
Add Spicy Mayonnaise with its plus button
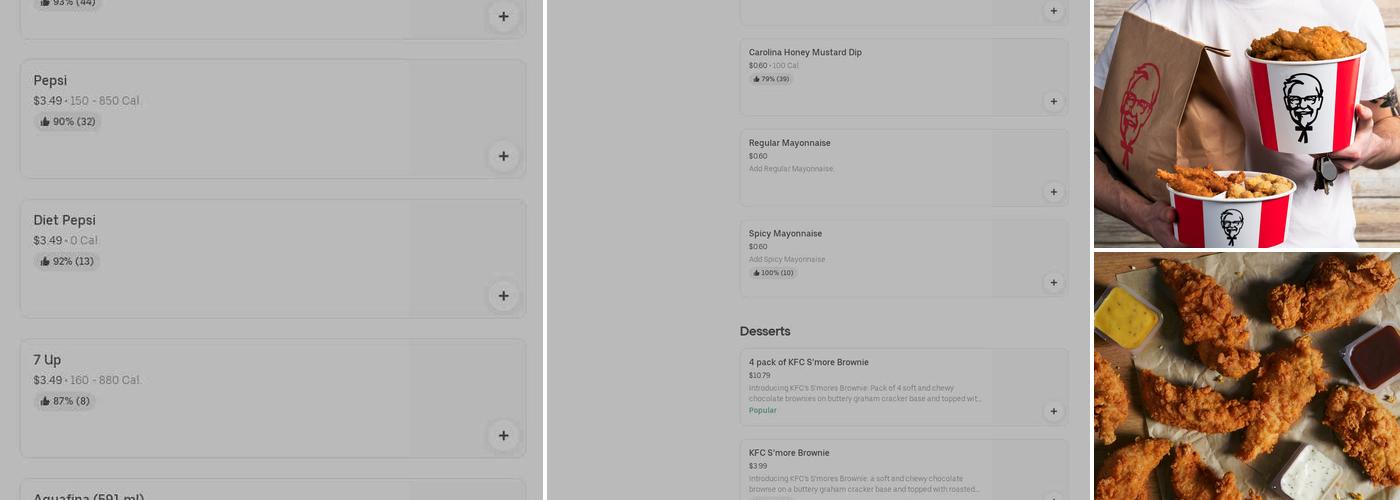point(1053,283)
